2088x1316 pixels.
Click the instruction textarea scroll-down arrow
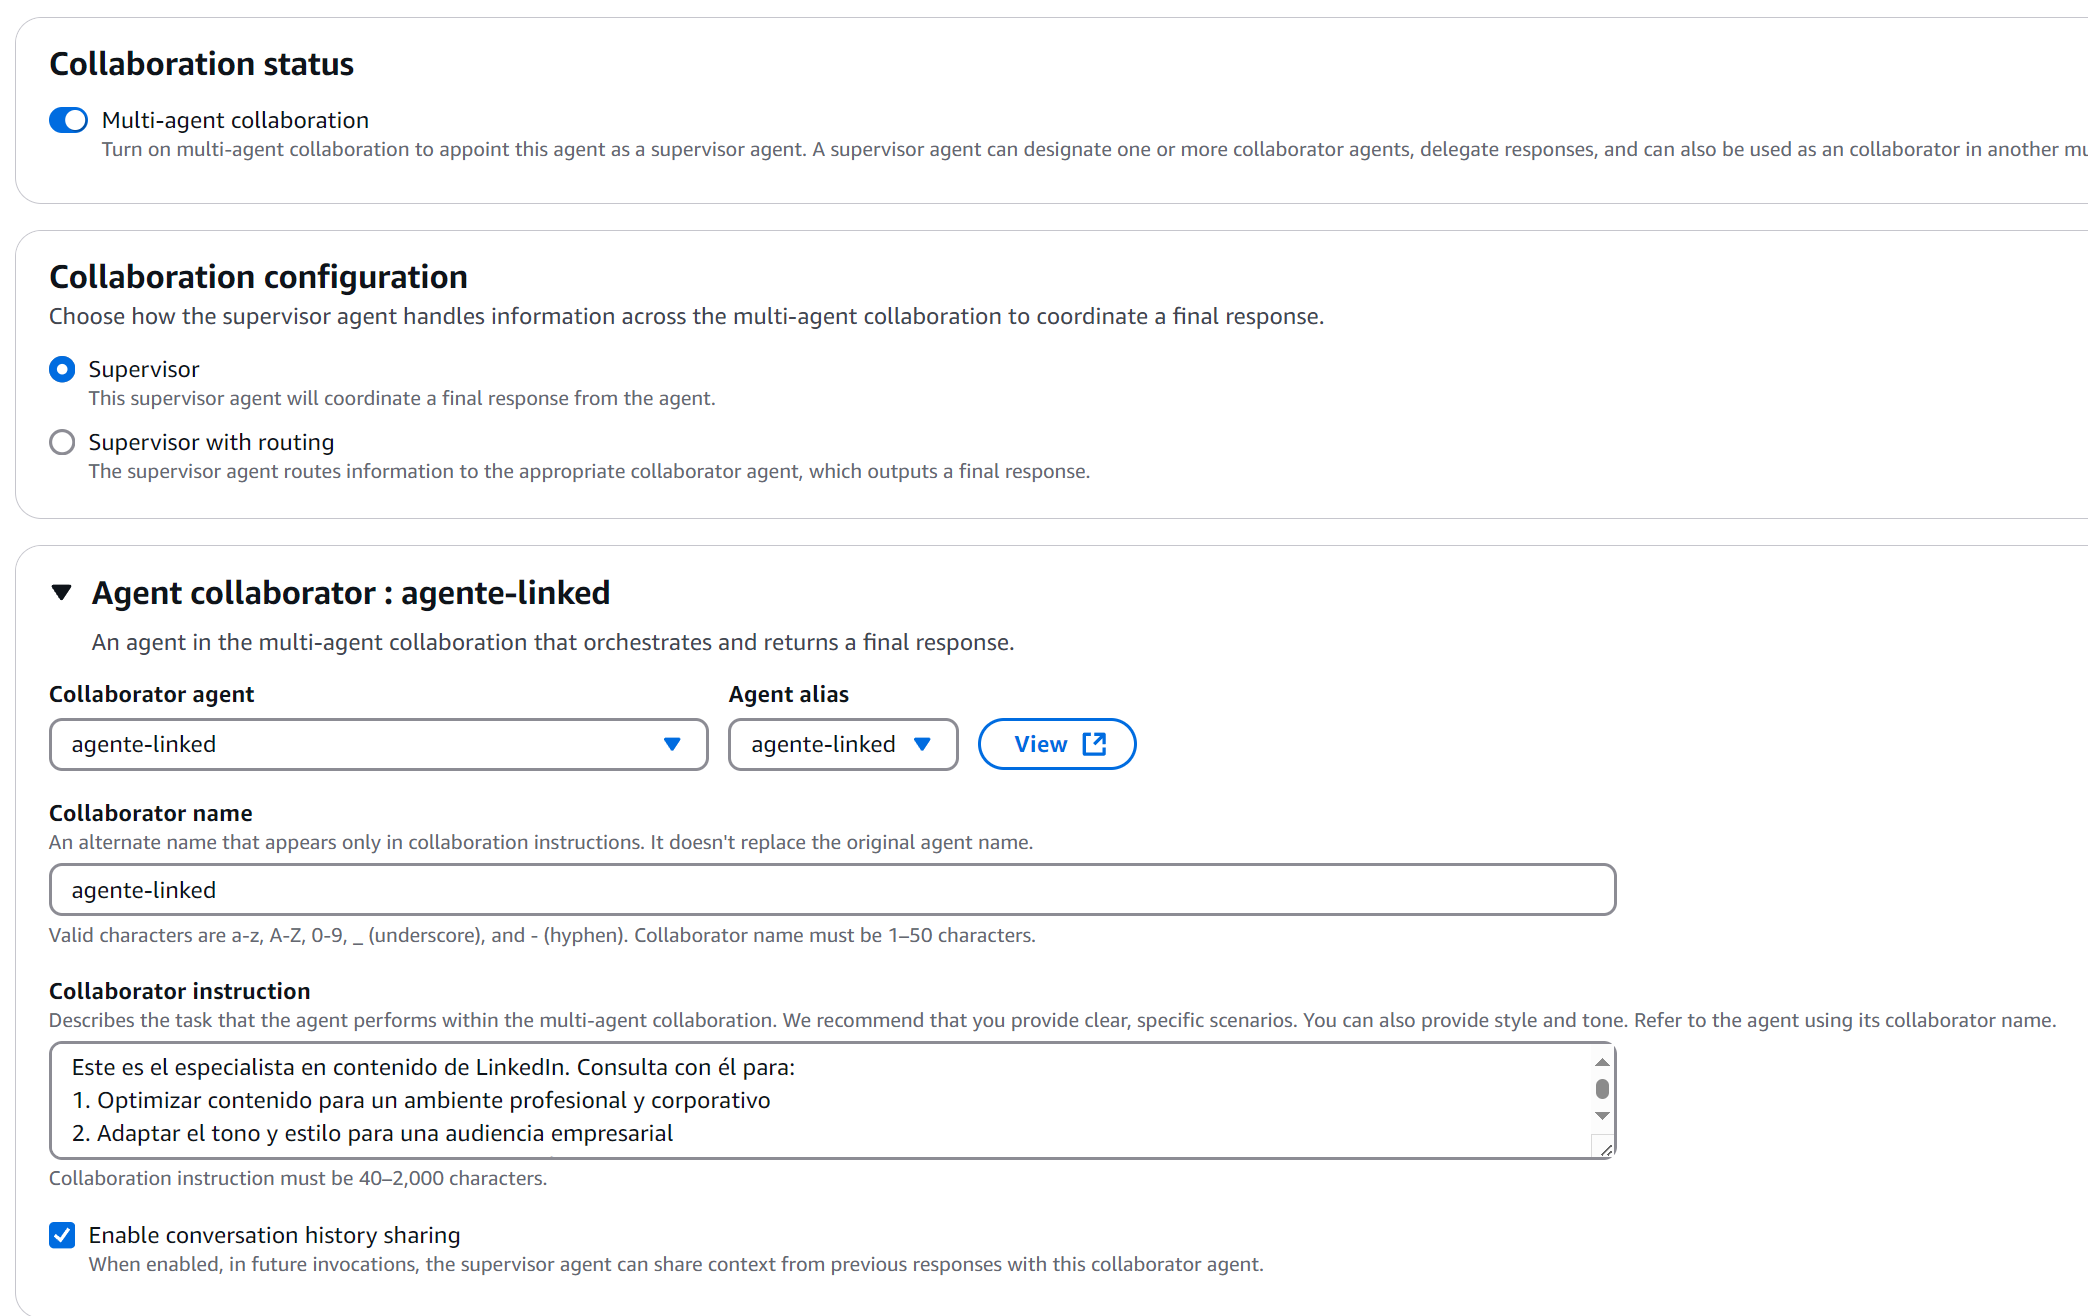pos(1602,1116)
